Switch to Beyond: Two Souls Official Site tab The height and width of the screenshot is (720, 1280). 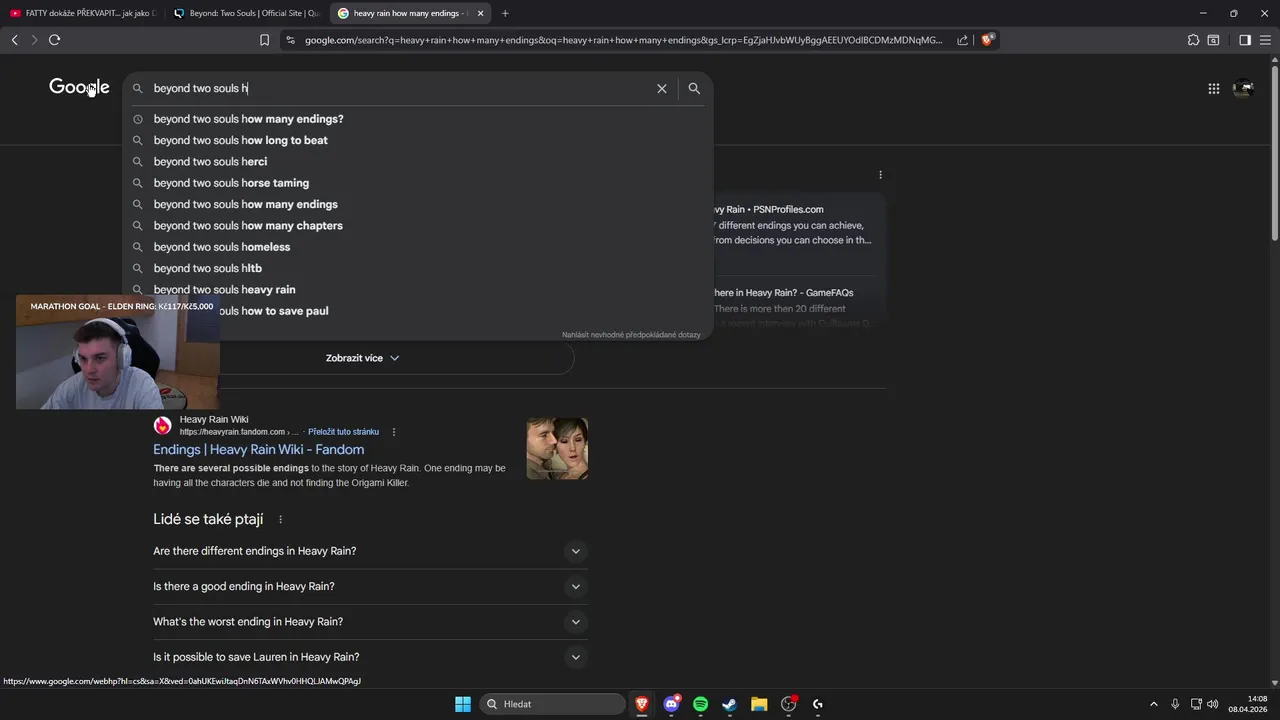(246, 13)
